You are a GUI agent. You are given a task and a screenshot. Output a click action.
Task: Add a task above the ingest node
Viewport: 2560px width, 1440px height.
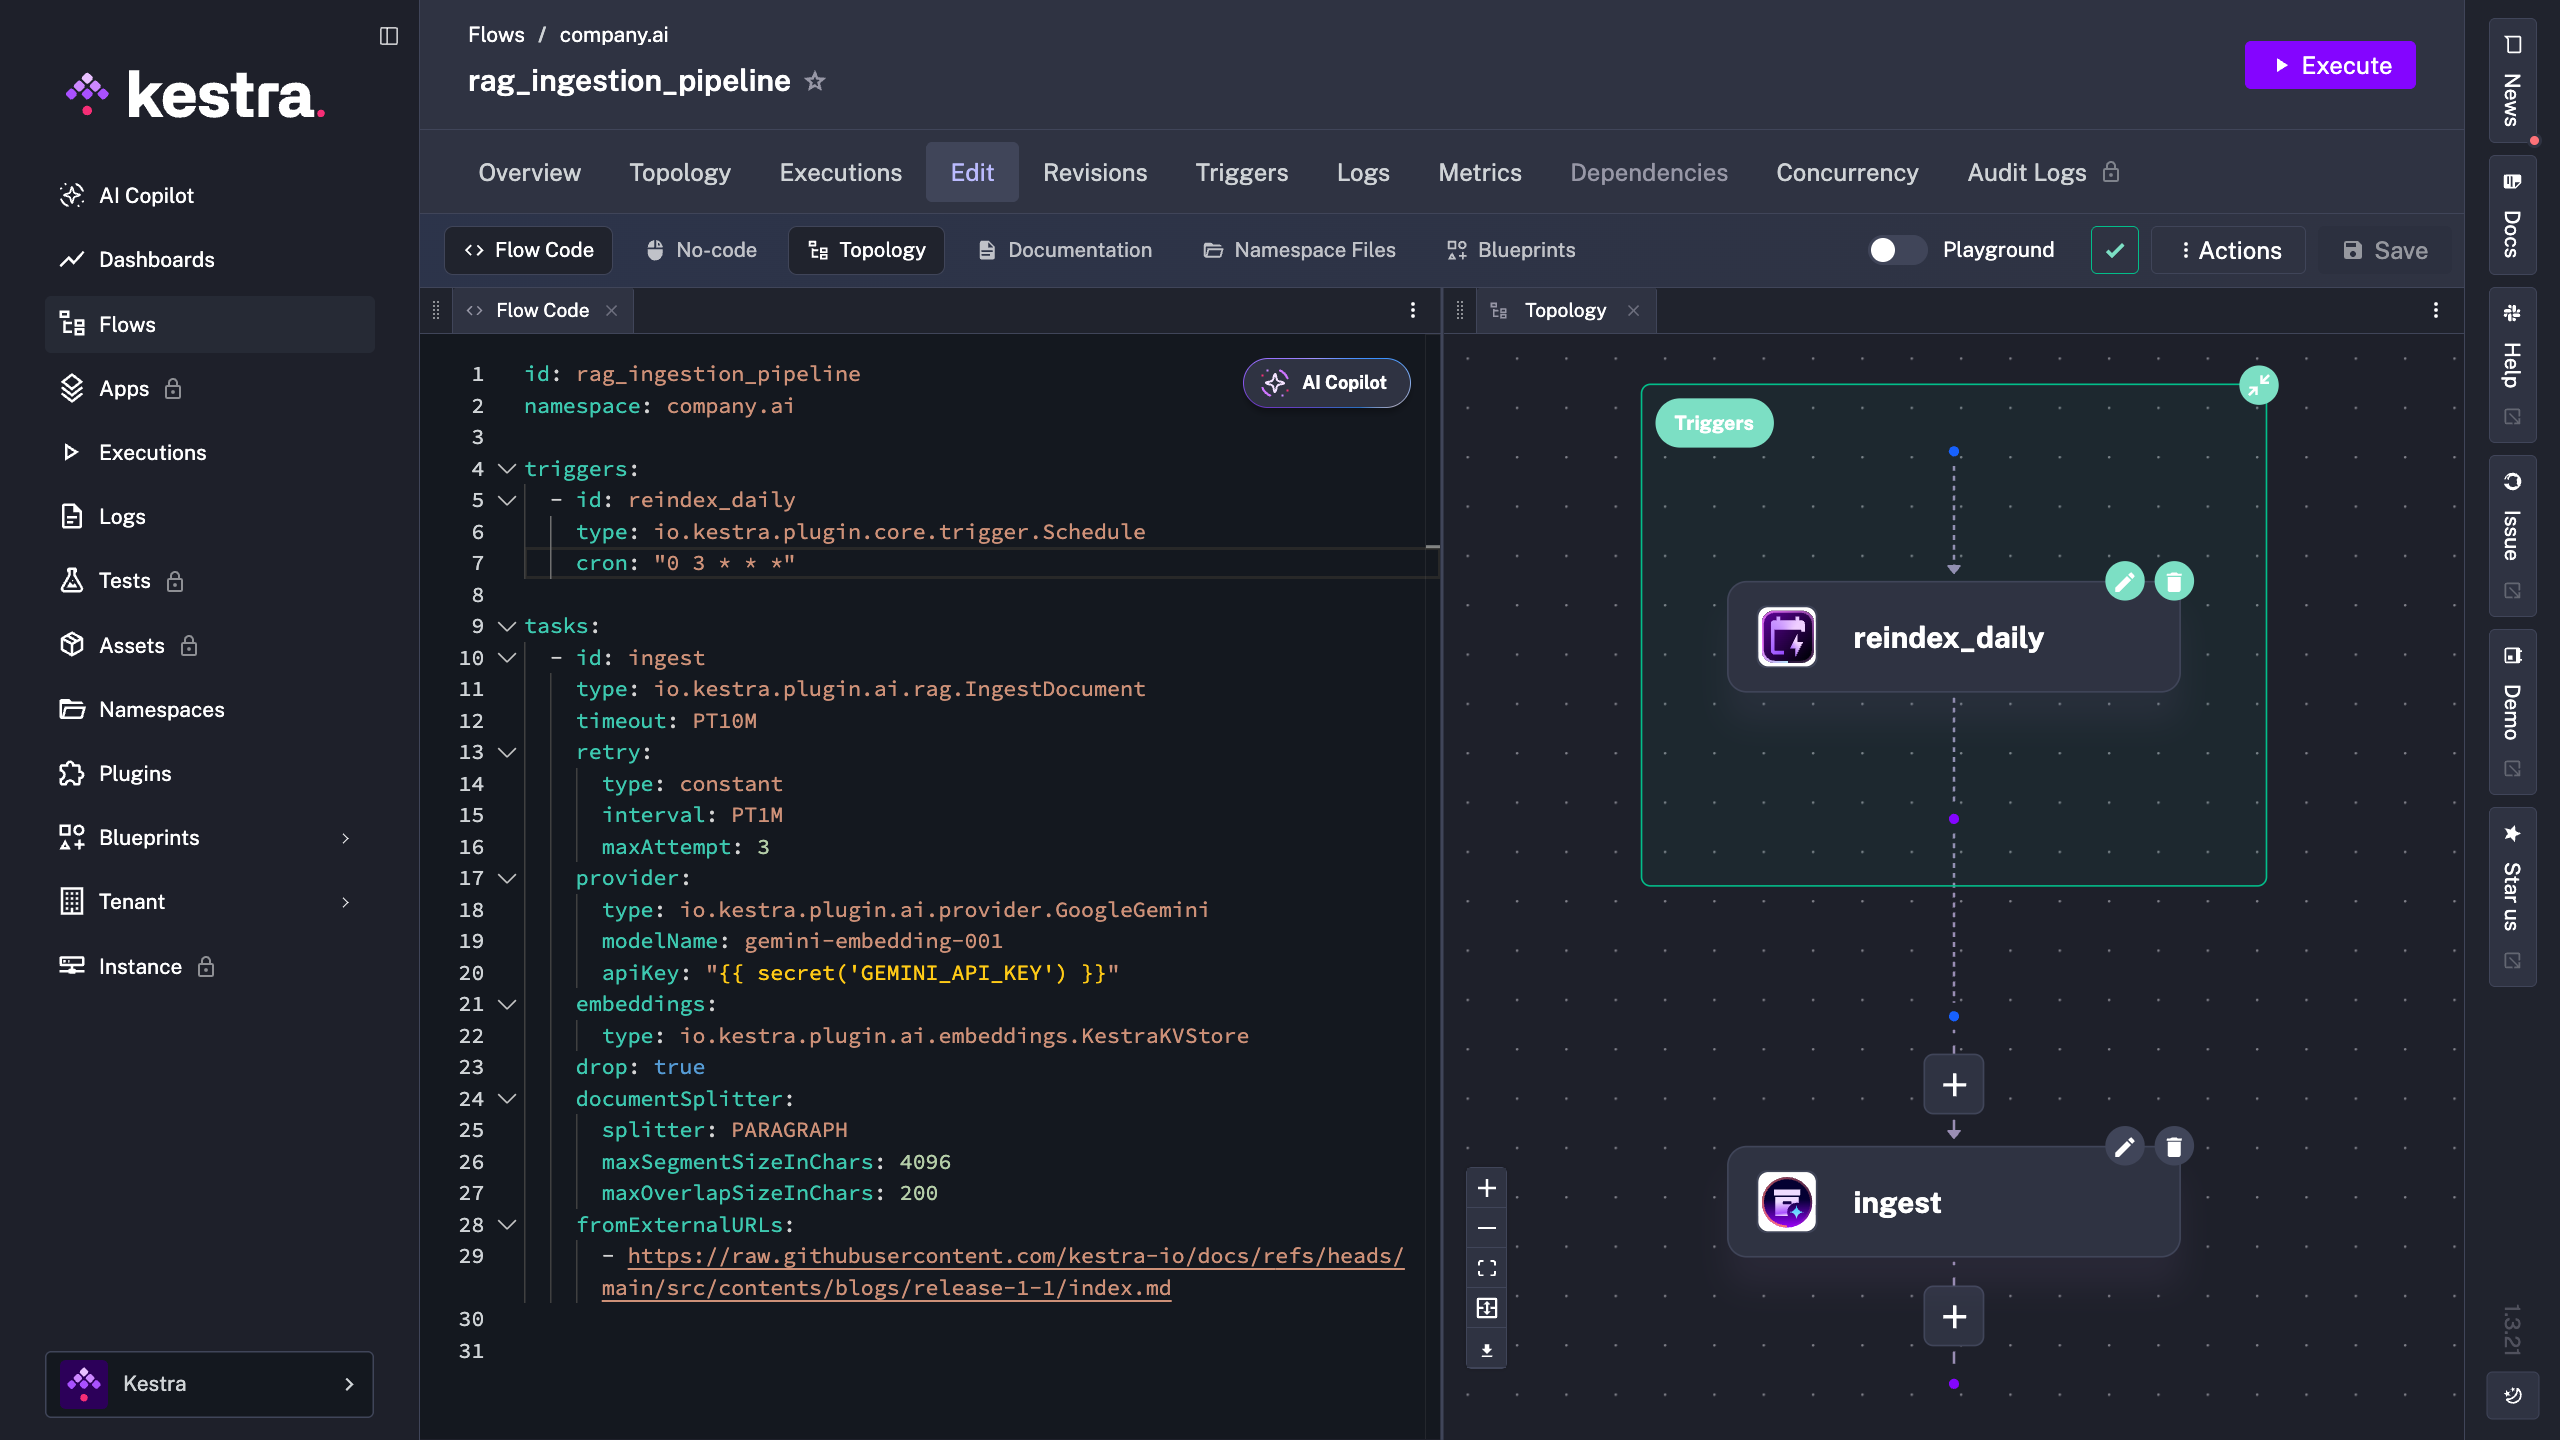(1954, 1085)
